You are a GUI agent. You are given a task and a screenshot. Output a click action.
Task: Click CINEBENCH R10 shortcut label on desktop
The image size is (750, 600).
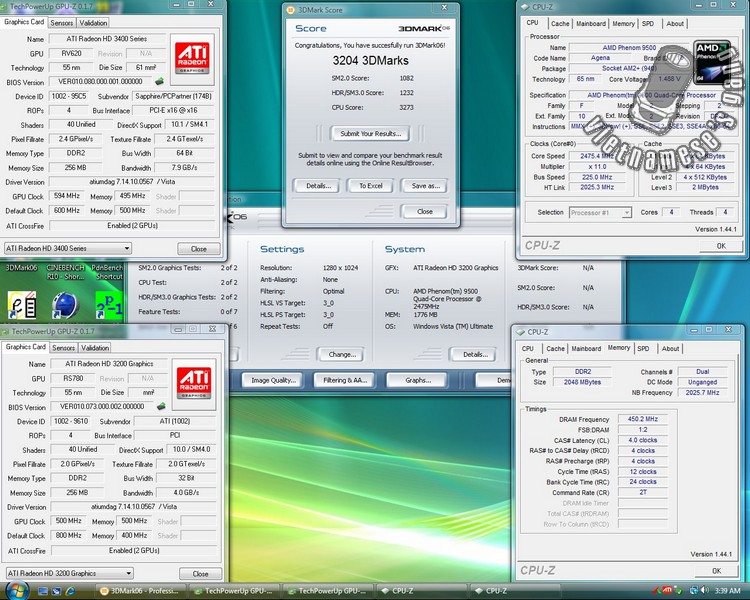(x=66, y=272)
